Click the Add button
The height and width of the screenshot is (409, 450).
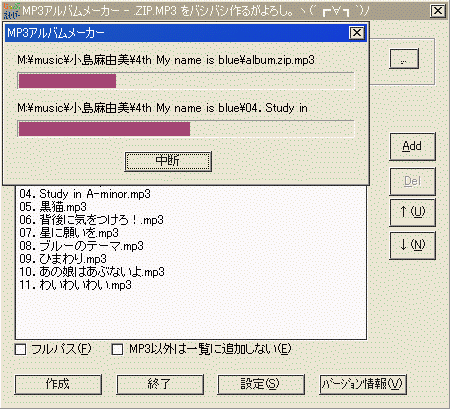point(412,147)
